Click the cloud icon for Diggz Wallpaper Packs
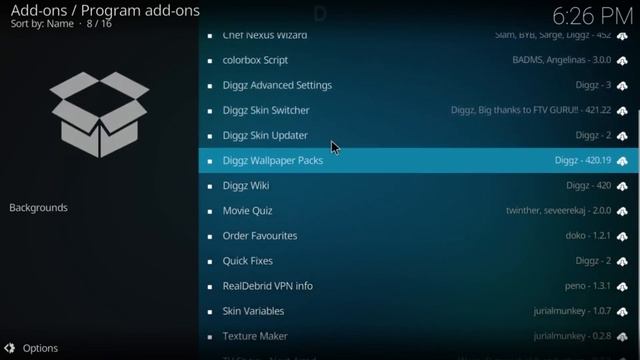 click(622, 161)
